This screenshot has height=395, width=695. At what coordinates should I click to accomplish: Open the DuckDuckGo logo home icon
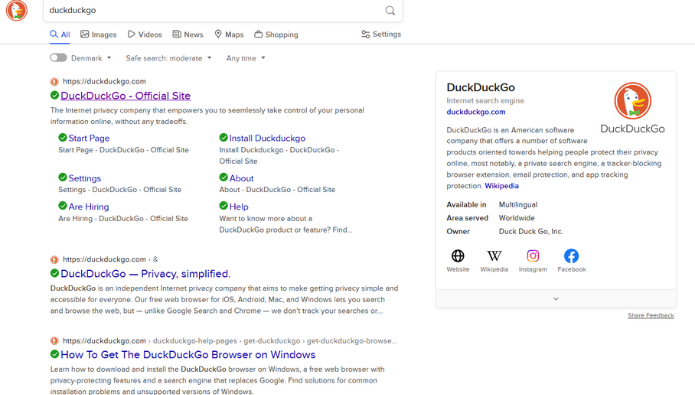coord(16,10)
